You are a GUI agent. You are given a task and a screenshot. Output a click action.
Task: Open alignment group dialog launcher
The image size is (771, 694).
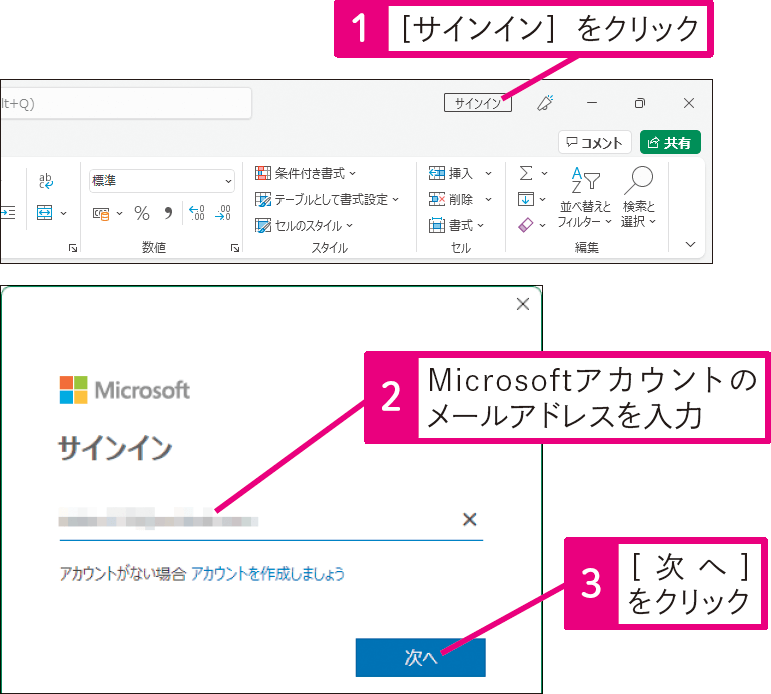click(73, 248)
